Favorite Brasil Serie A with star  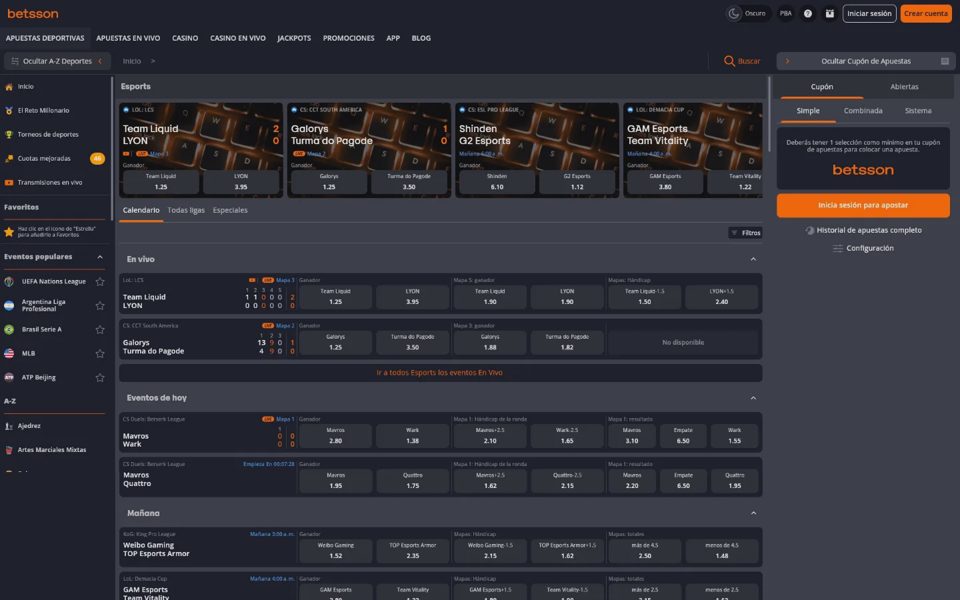[x=100, y=329]
